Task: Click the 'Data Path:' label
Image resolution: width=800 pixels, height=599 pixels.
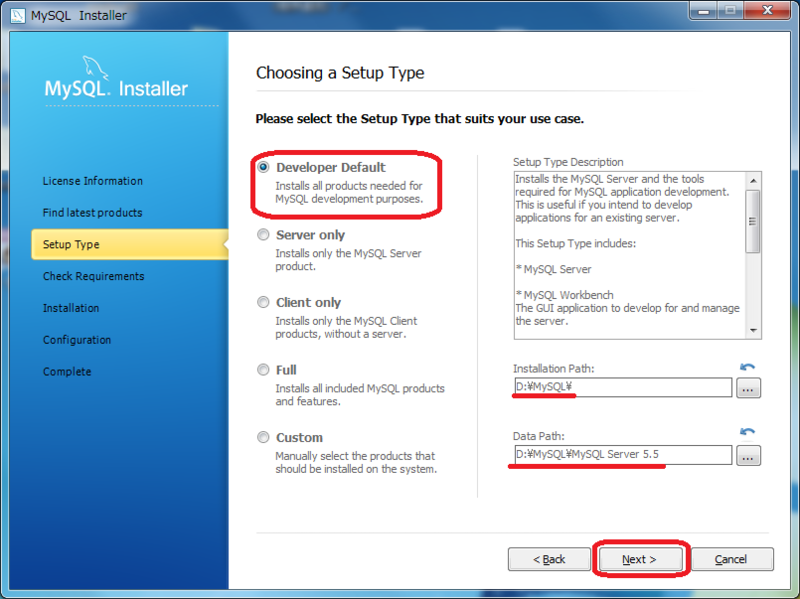Action: tap(539, 436)
